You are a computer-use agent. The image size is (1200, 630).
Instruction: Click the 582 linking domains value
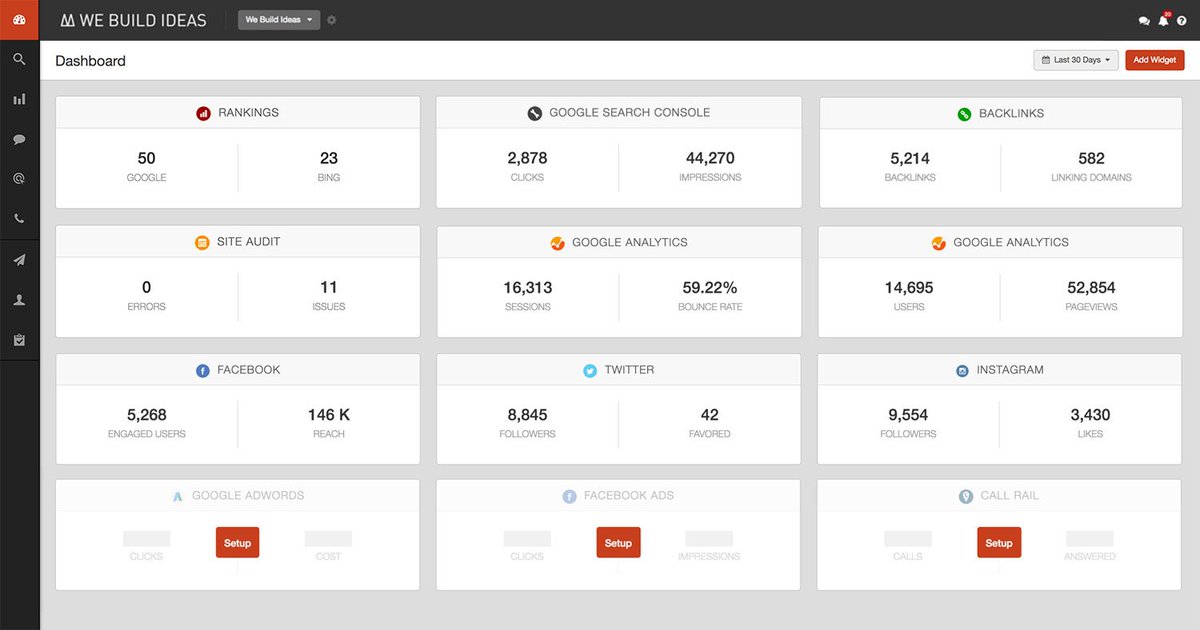[1092, 158]
